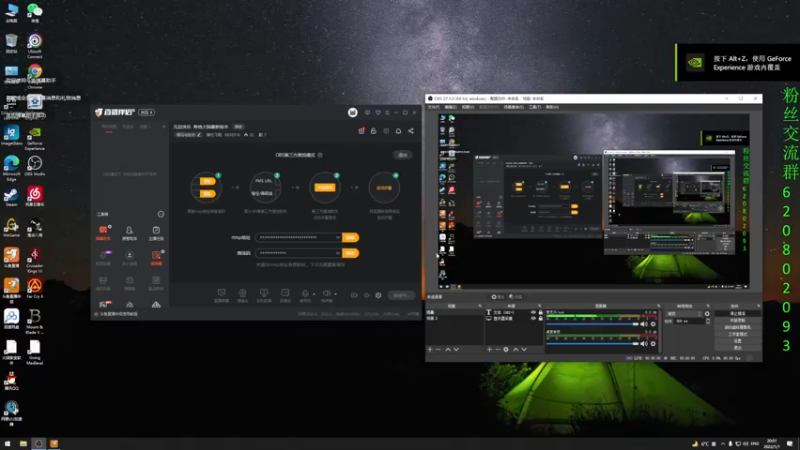
Task: Open File menu in OBS
Action: (433, 107)
